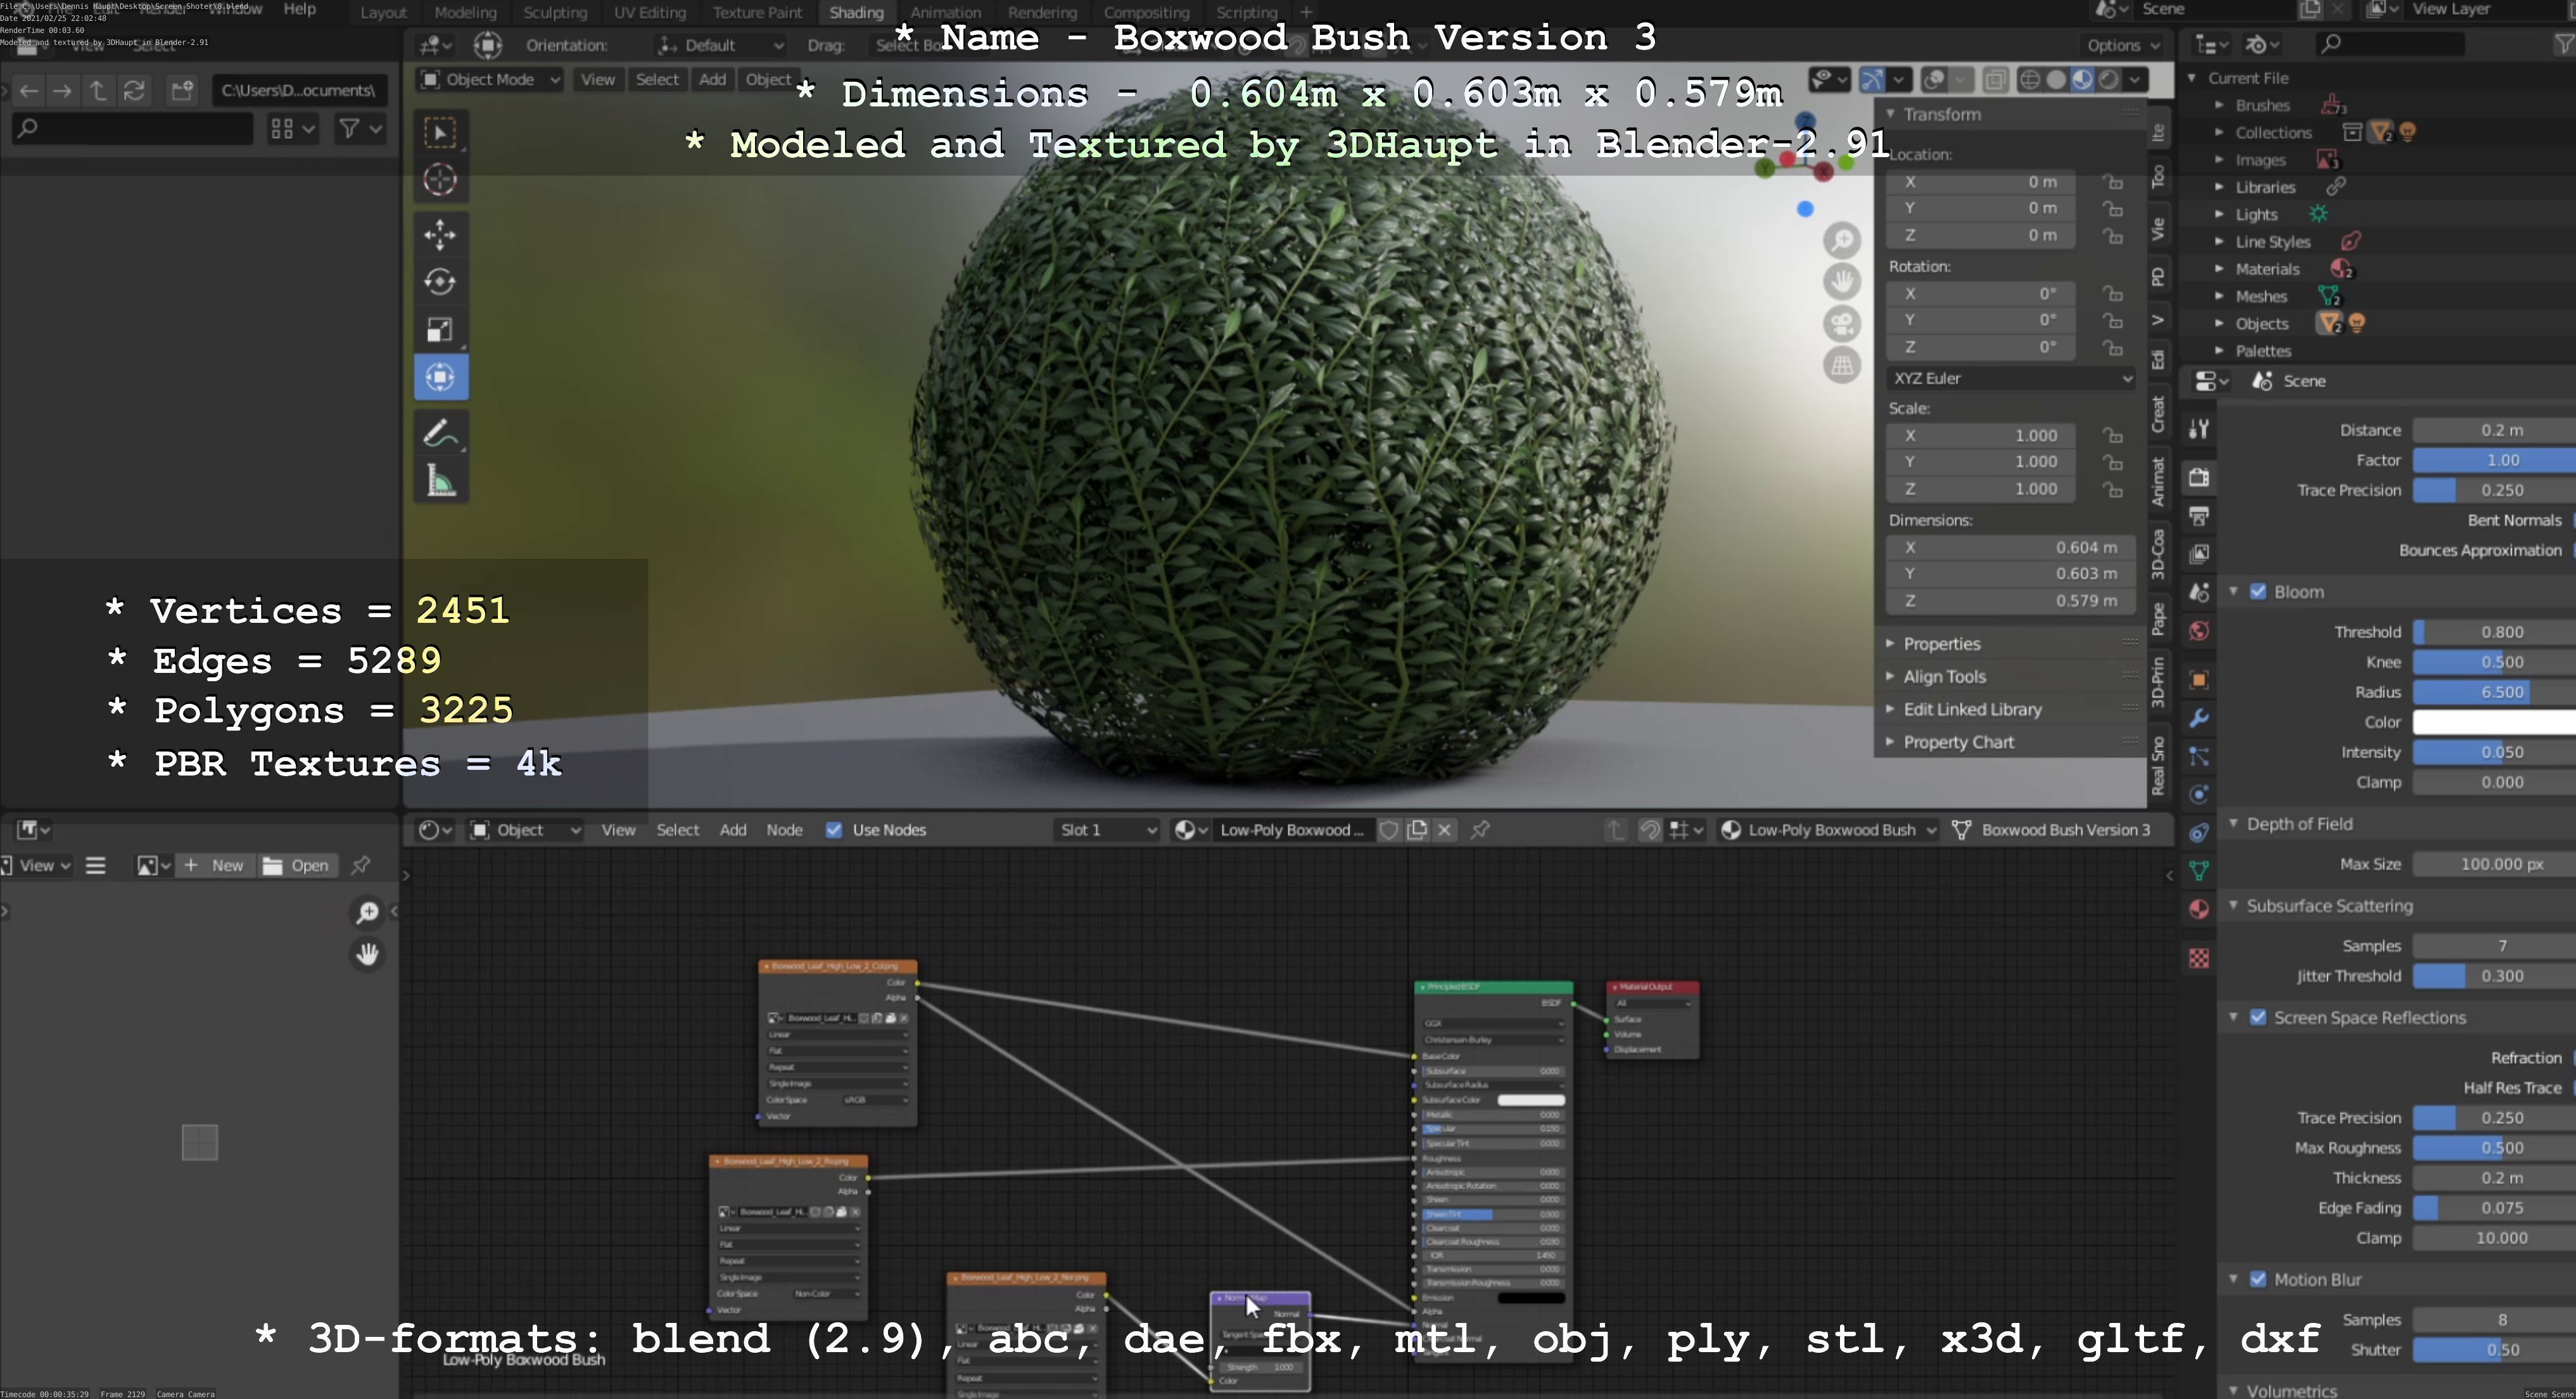Choose the Rotate tool
This screenshot has width=2576, height=1399.
(440, 282)
